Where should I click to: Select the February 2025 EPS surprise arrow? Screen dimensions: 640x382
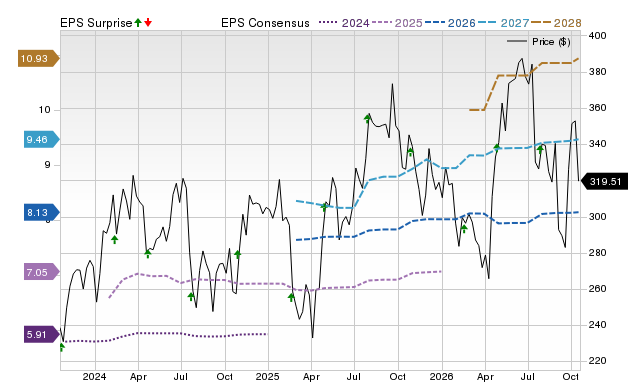point(291,297)
